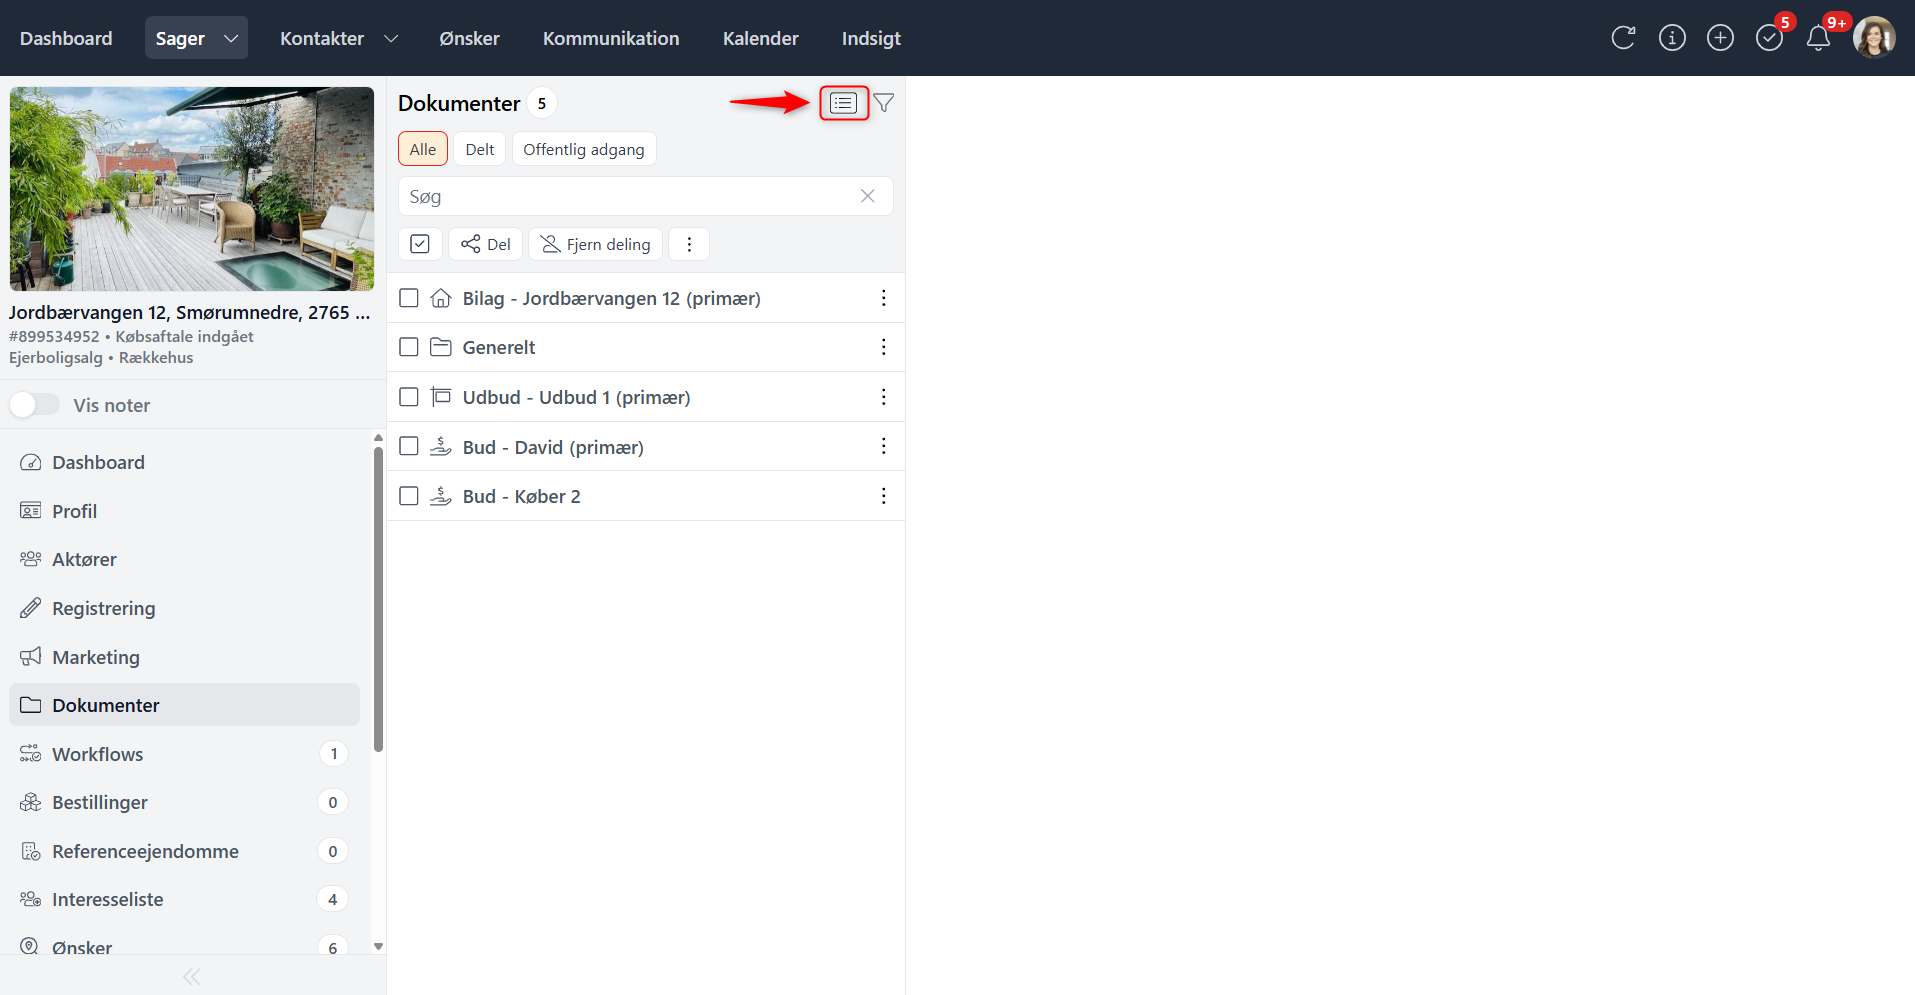Select the Delt filter tab
1915x995 pixels.
click(480, 149)
